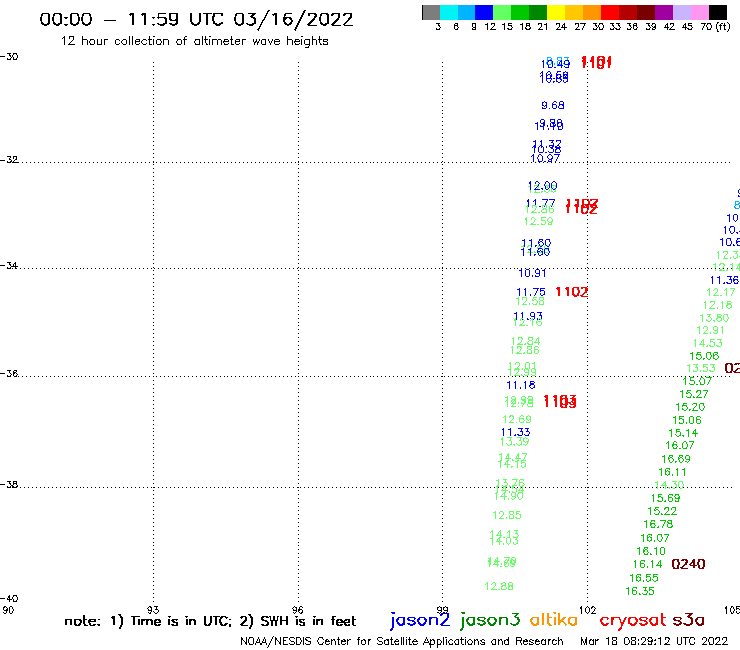Click the wave height value 15.14
The width and height of the screenshot is (740, 650).
[683, 433]
